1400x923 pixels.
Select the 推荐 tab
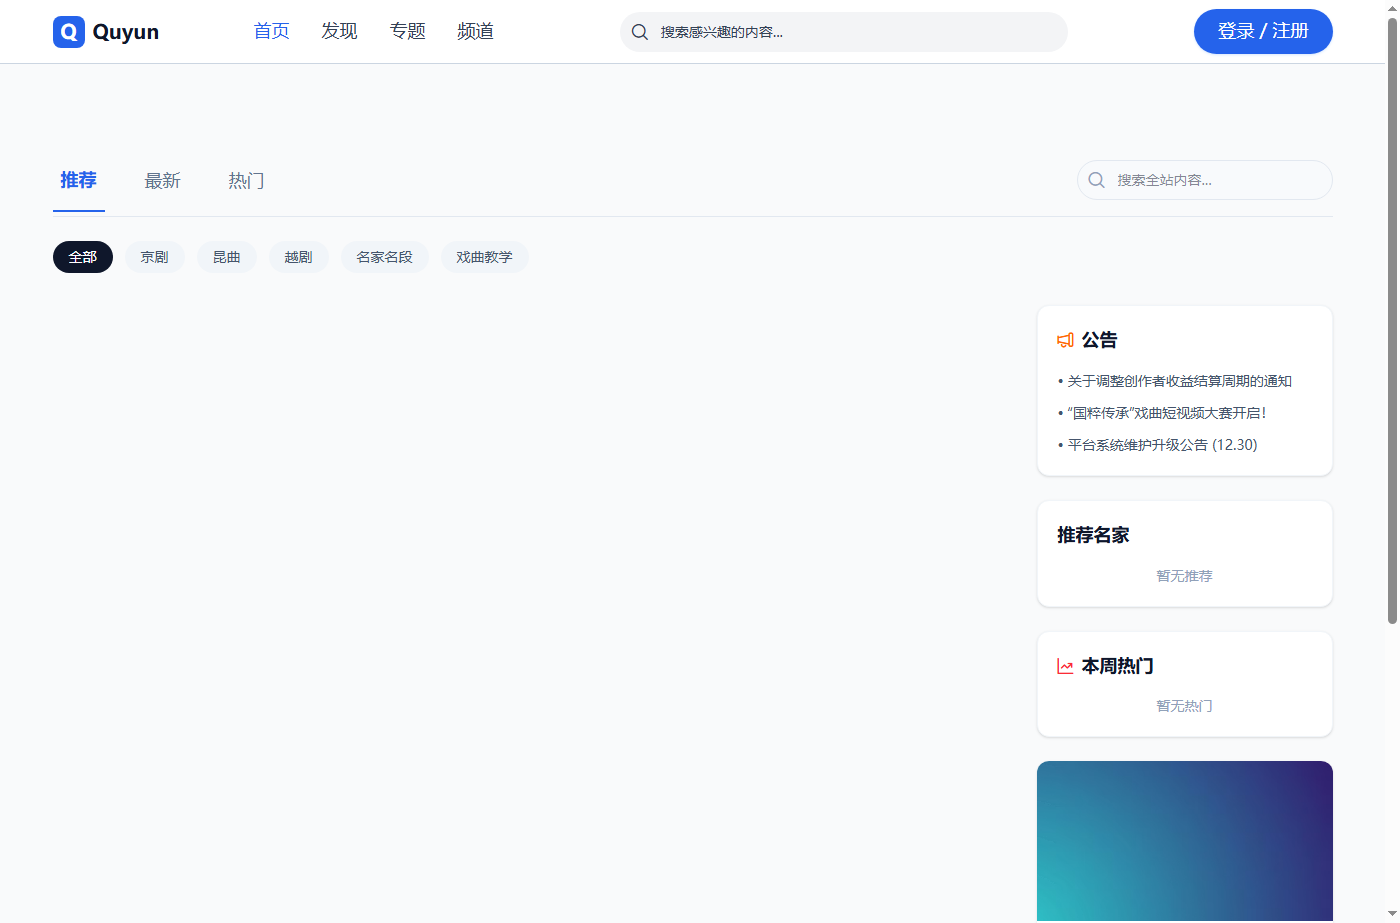(x=78, y=181)
